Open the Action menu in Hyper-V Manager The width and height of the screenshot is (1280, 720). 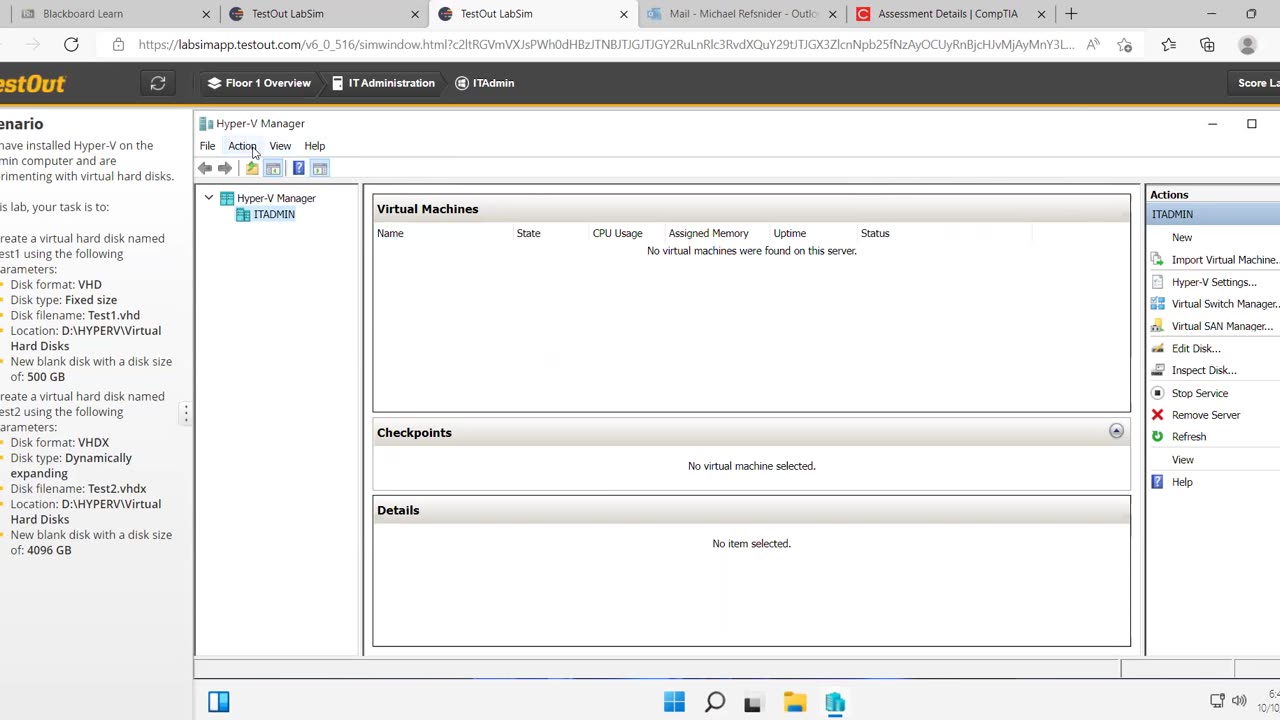click(242, 146)
